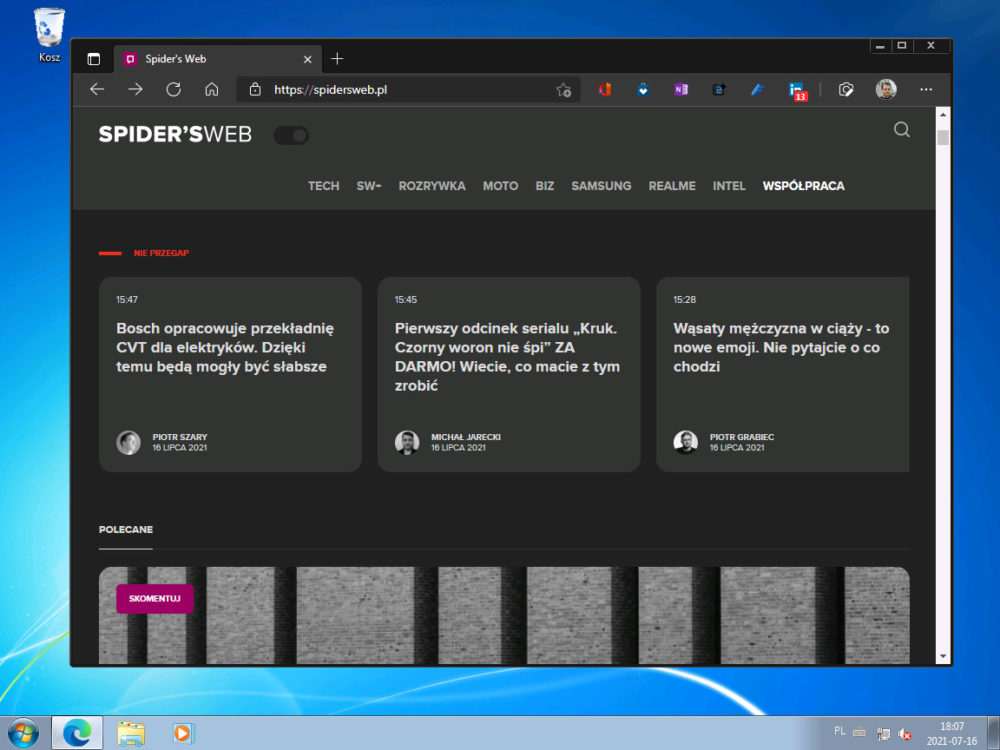Open the TECH section
This screenshot has width=1000, height=750.
[x=323, y=186]
